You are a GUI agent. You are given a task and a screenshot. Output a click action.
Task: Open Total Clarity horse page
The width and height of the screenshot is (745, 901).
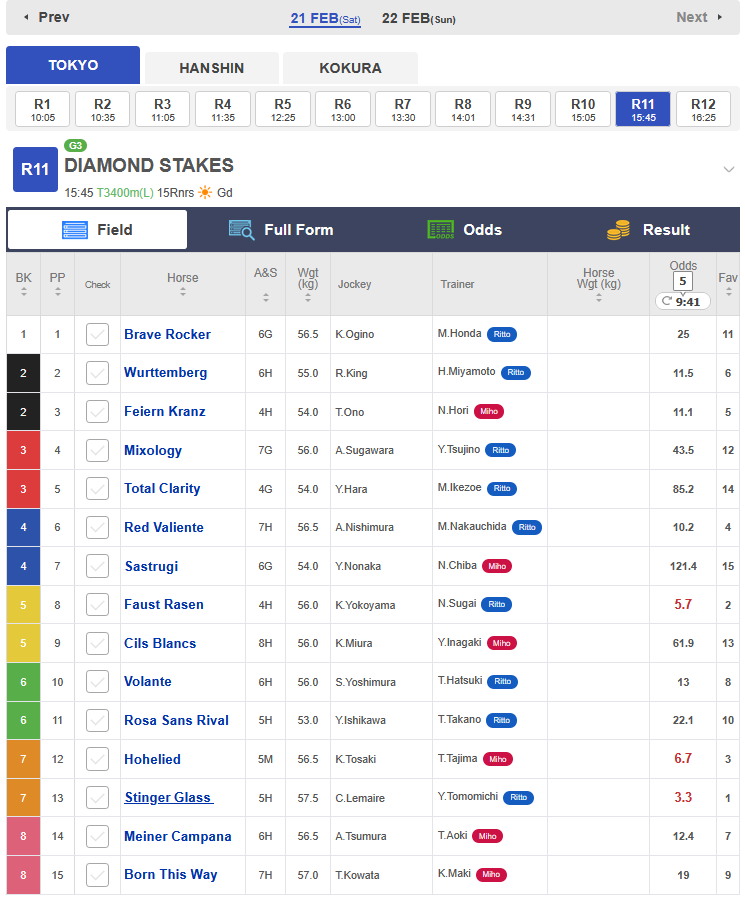[162, 489]
